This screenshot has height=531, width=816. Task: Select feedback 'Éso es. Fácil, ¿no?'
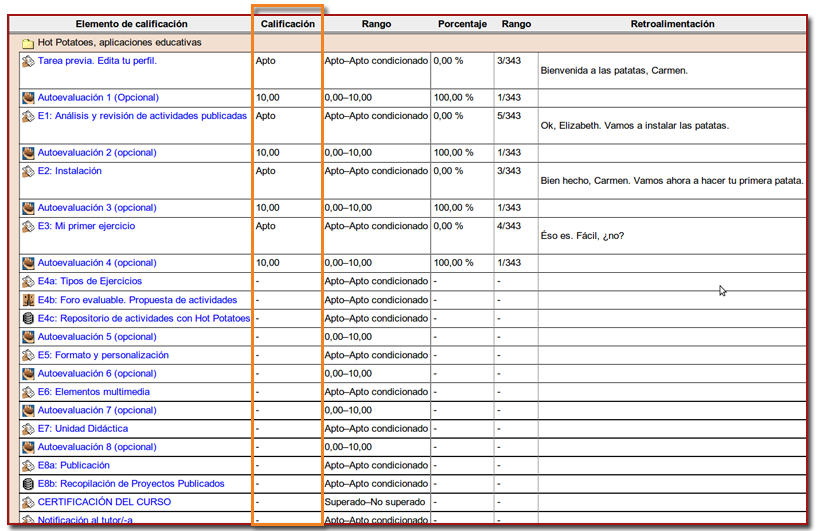(582, 236)
